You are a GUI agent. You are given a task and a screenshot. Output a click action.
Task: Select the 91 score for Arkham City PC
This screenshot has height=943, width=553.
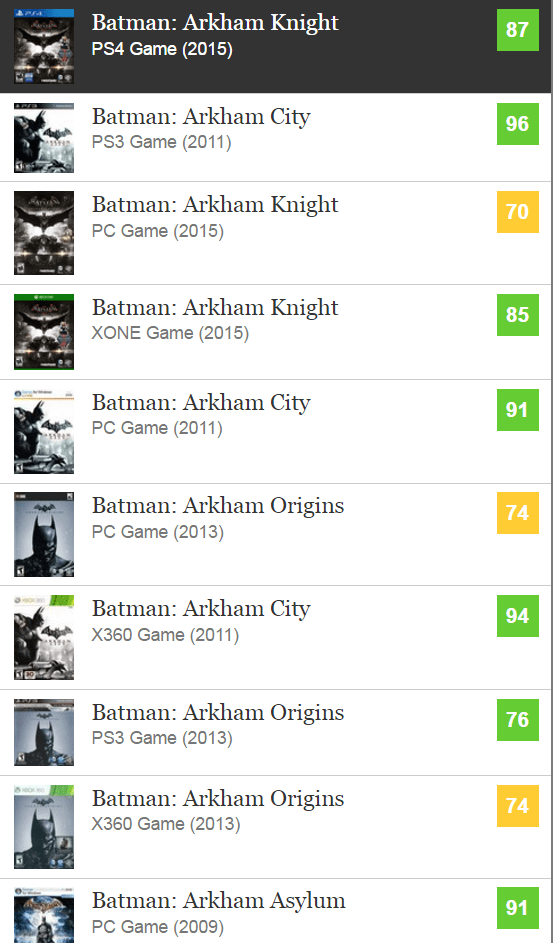coord(518,410)
